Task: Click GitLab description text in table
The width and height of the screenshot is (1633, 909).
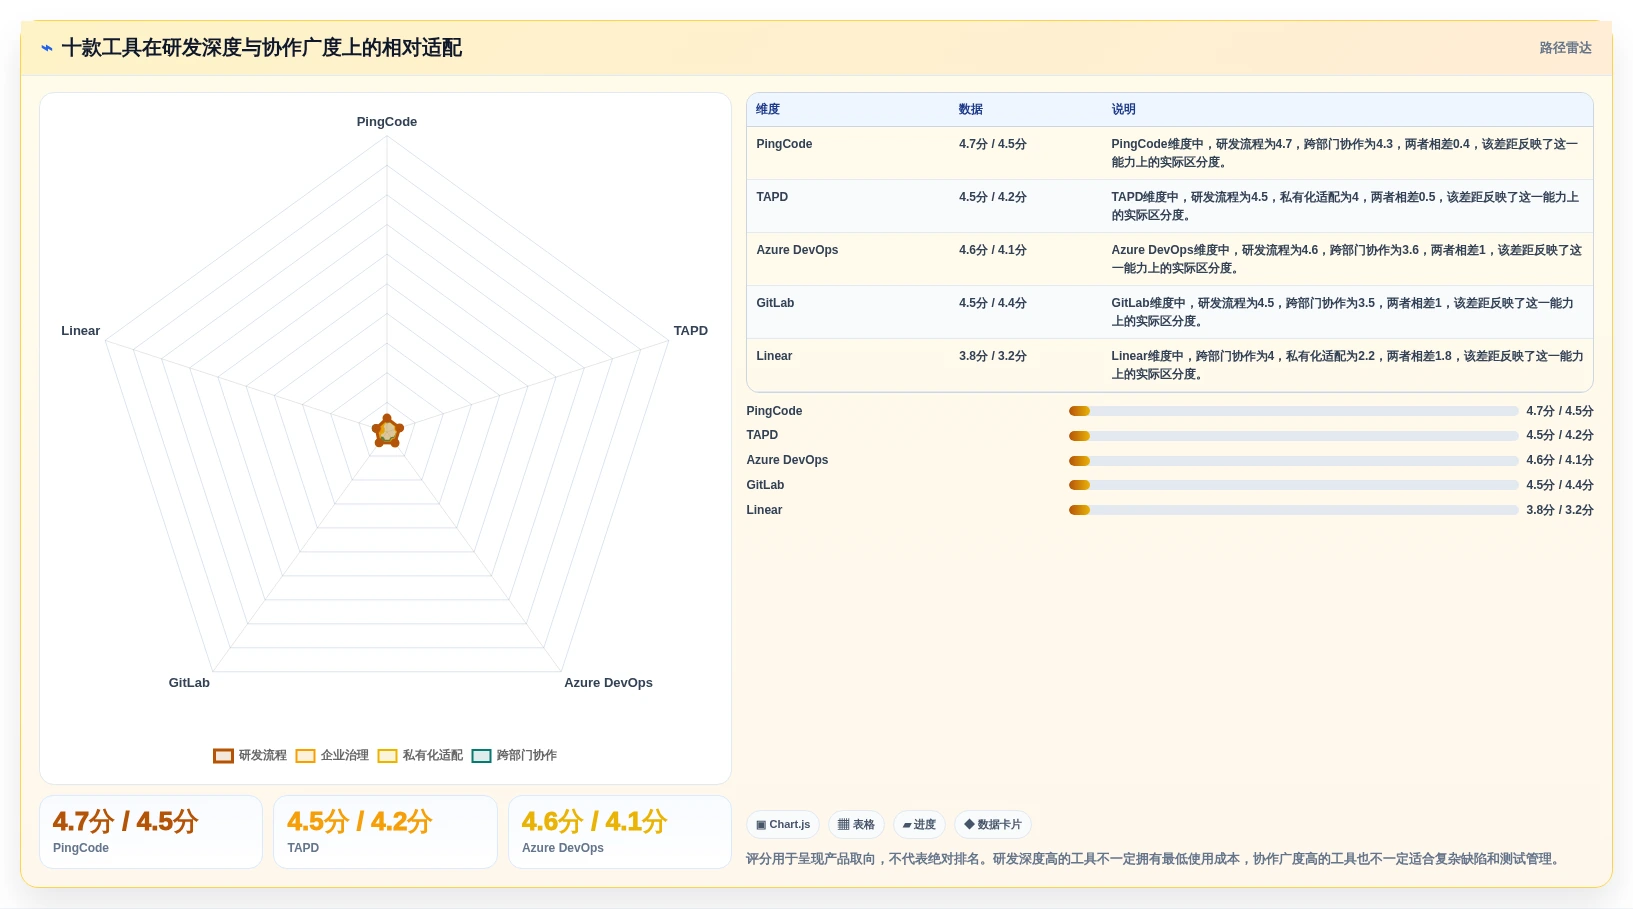Action: [x=1342, y=312]
